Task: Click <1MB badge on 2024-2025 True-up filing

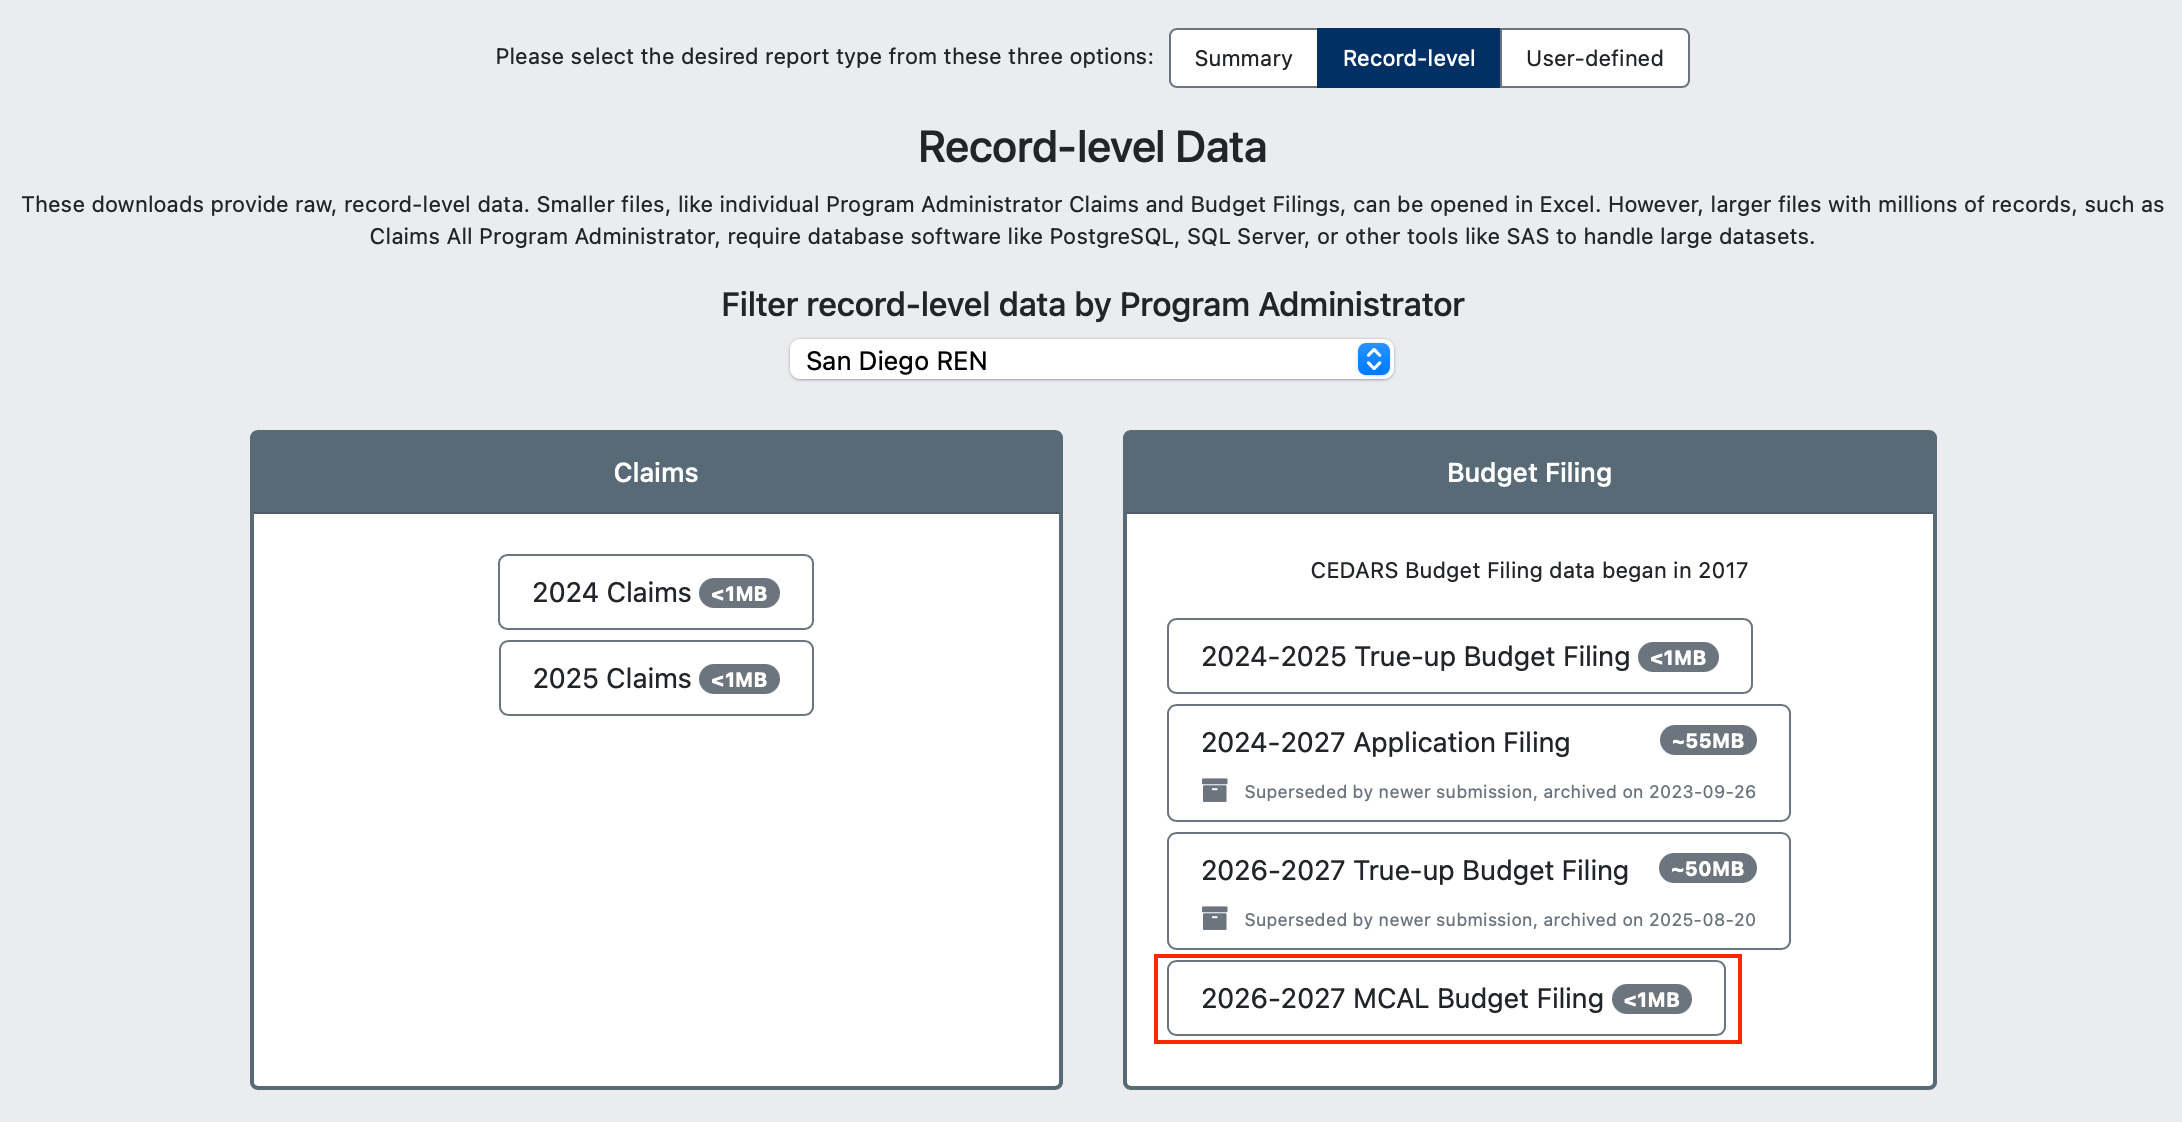Action: click(x=1678, y=657)
